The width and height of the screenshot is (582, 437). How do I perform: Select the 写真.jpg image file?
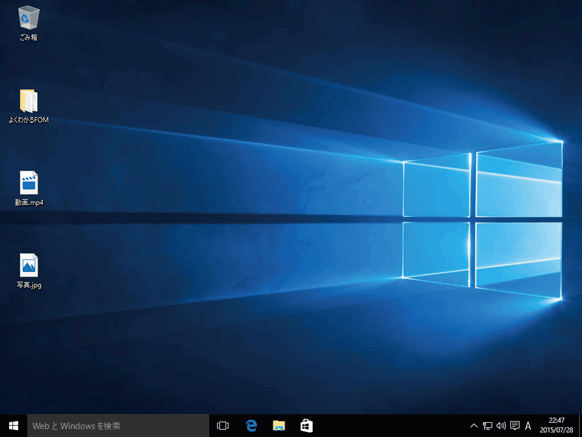click(29, 265)
